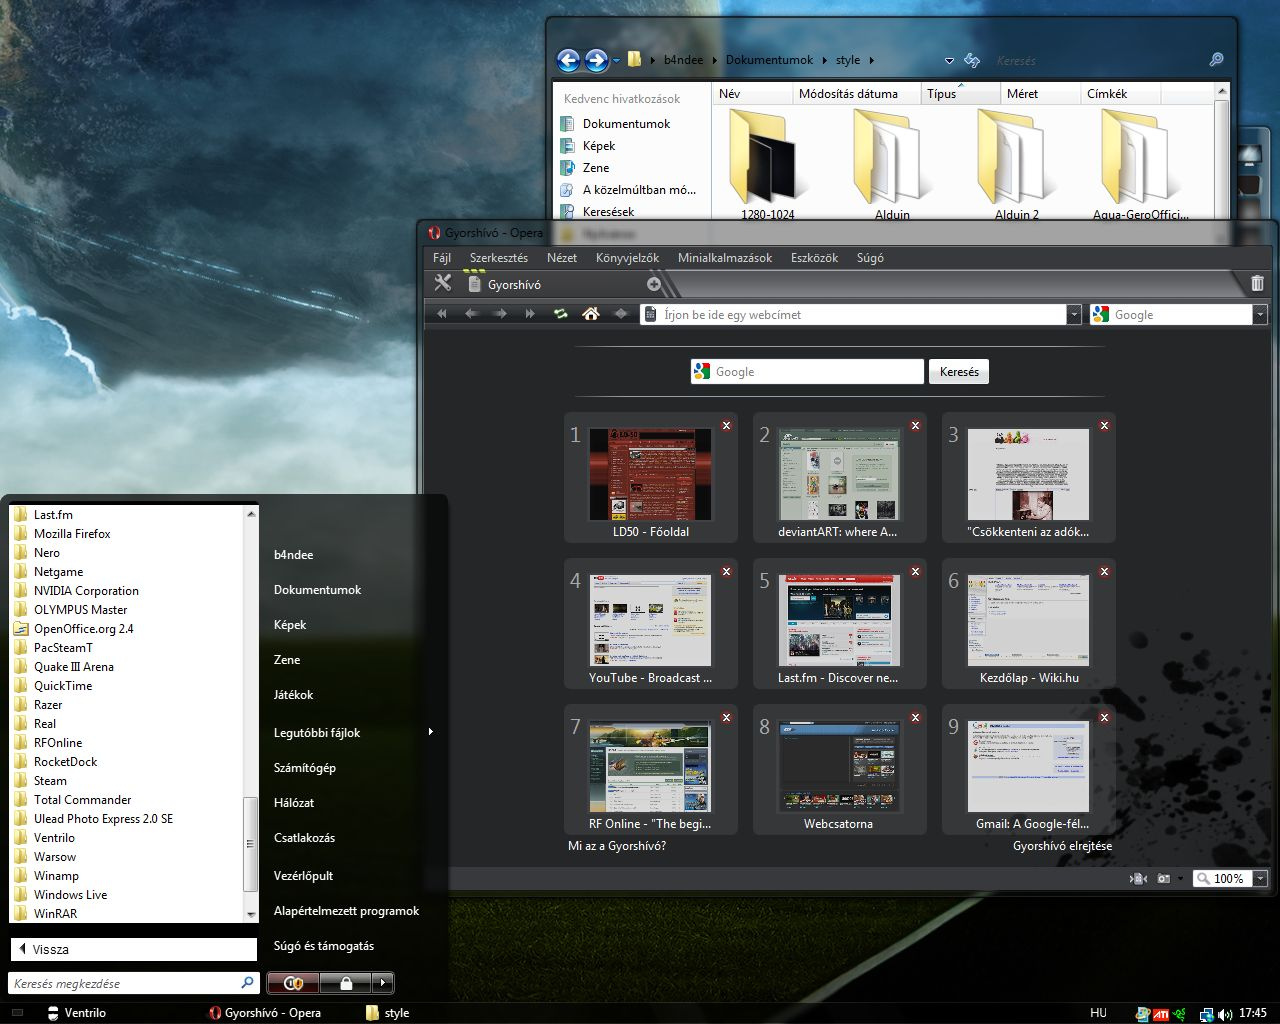1280x1024 pixels.
Task: Click Gyorshívó elrejtése link
Action: point(1062,846)
